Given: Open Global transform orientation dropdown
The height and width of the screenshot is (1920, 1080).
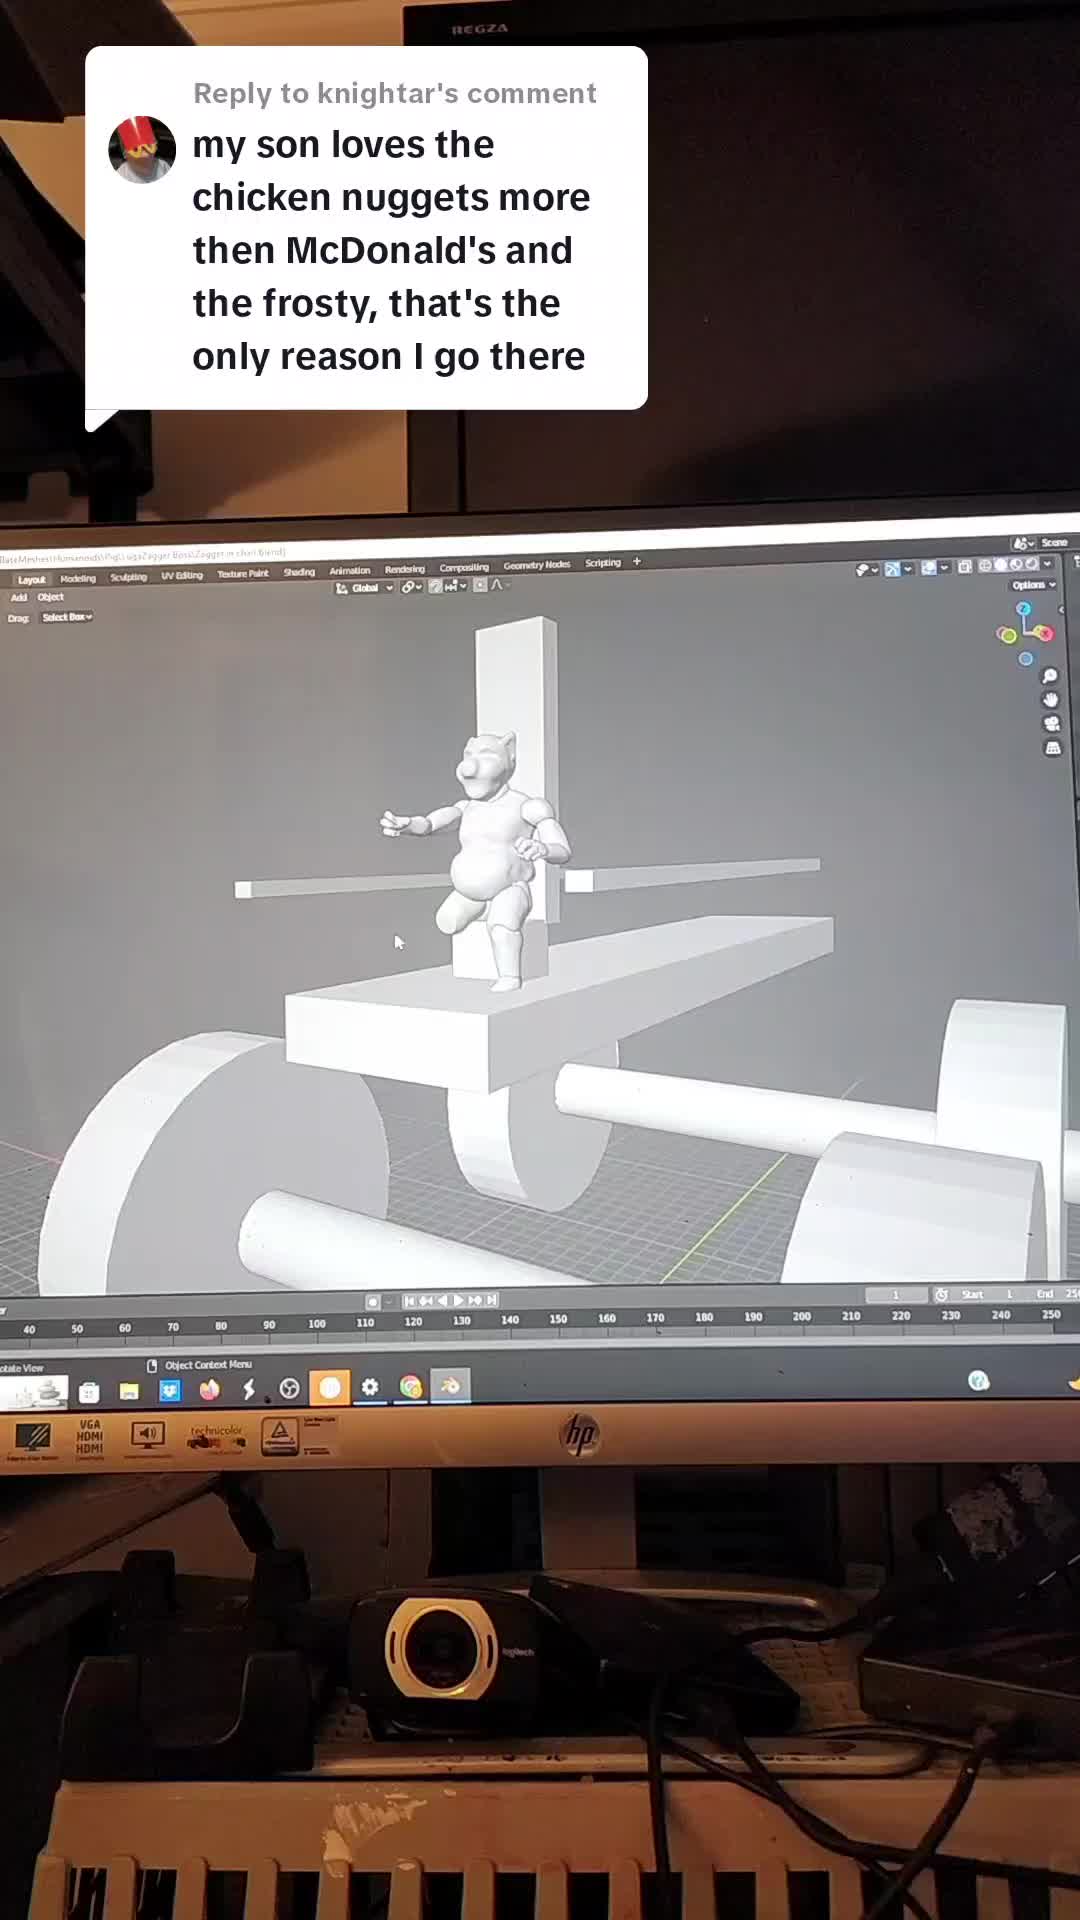Looking at the screenshot, I should click(364, 588).
